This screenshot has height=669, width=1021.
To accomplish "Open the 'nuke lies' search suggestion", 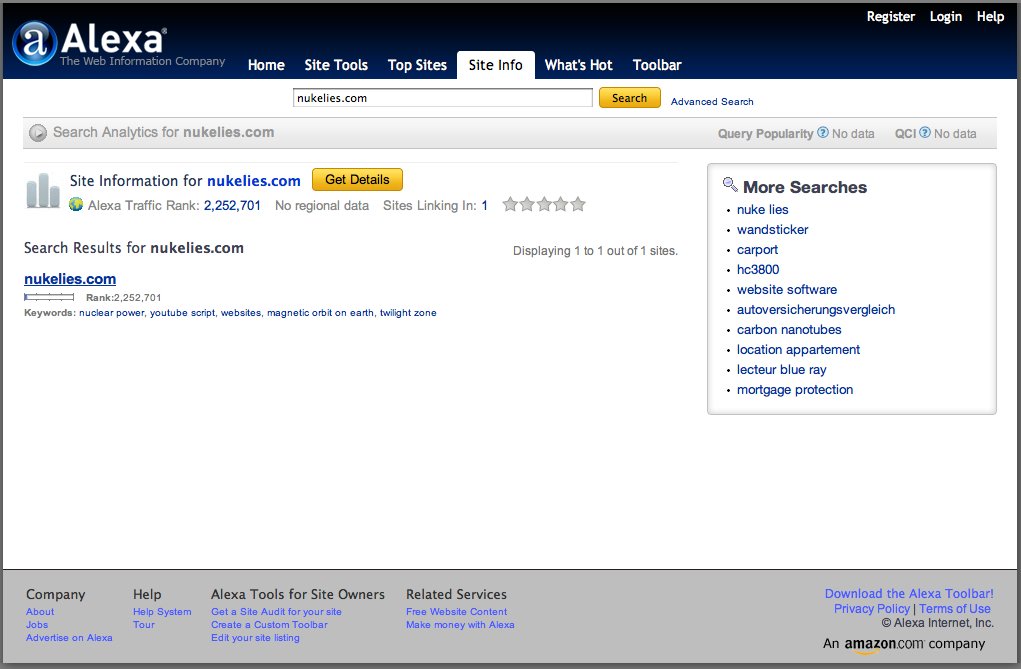I will click(x=762, y=210).
